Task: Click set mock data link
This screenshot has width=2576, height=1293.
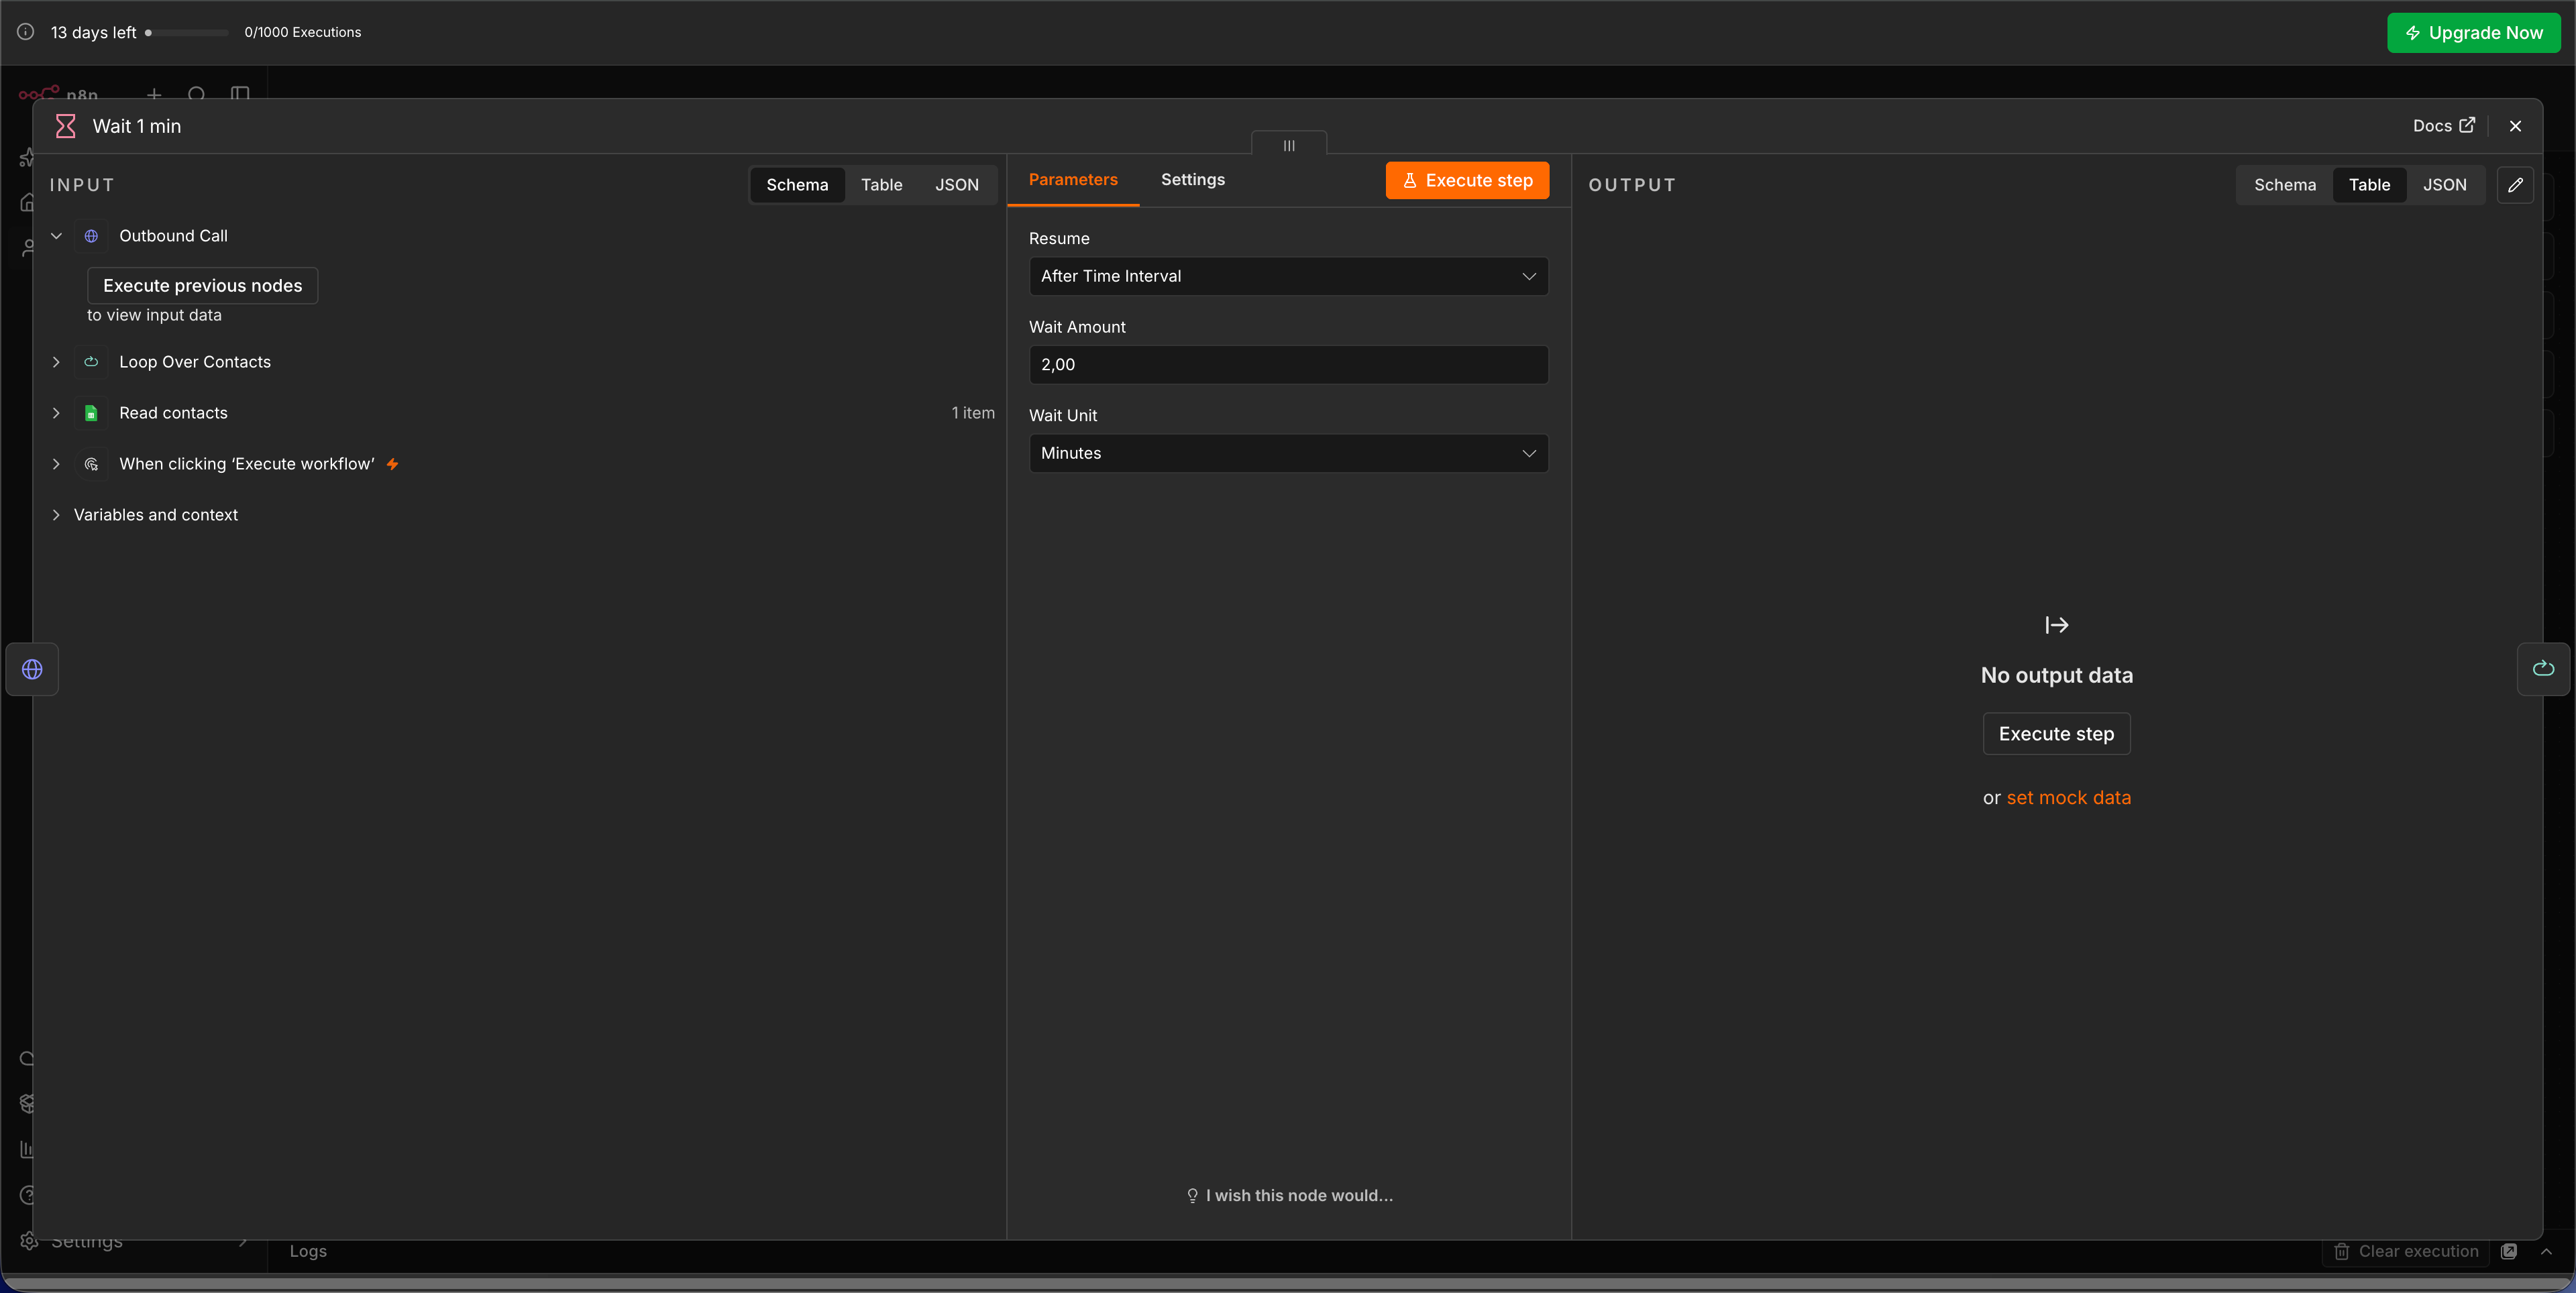Action: pyautogui.click(x=2068, y=798)
